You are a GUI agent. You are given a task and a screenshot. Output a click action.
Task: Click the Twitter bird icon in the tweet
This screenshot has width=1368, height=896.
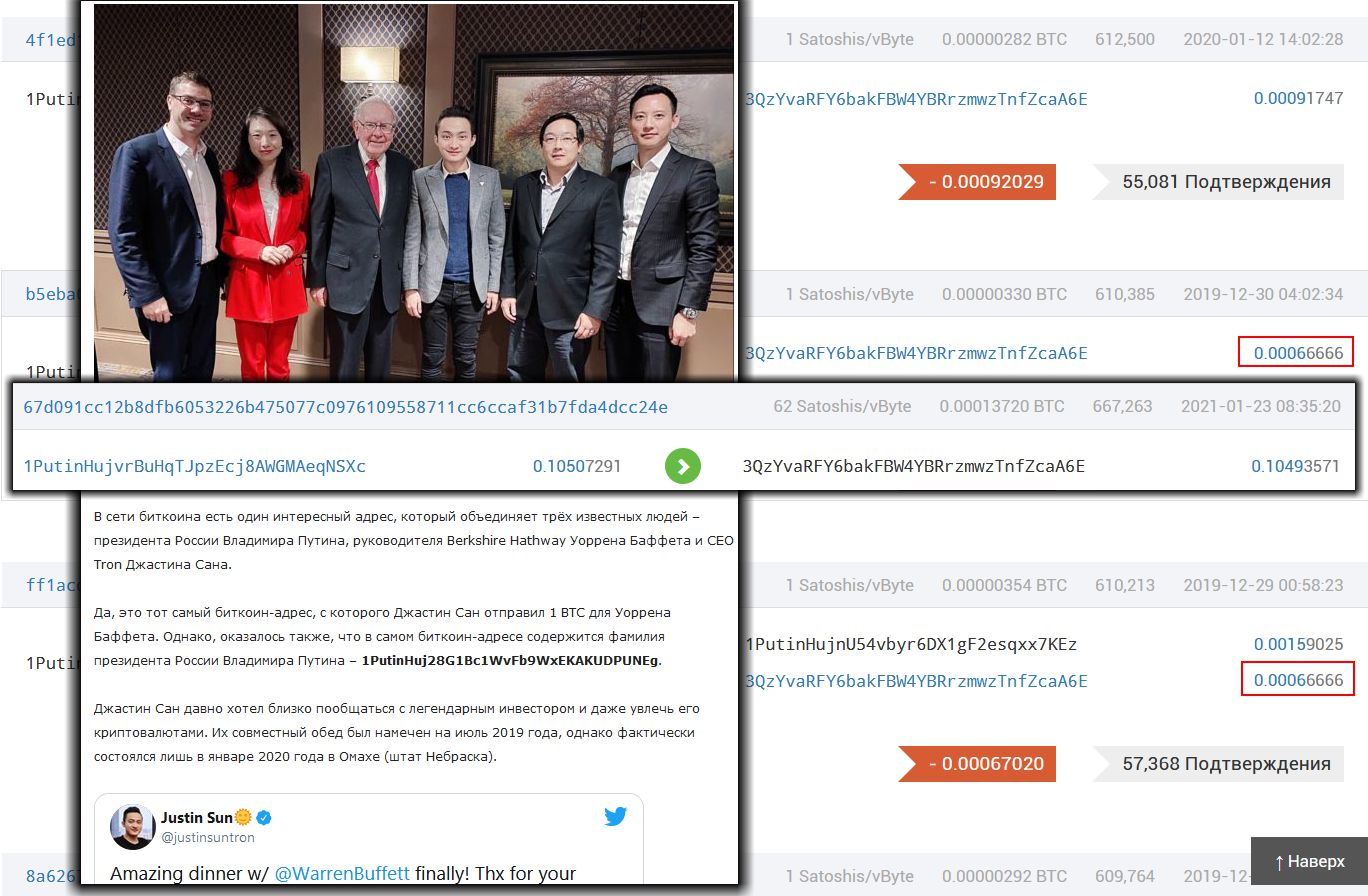tap(615, 817)
